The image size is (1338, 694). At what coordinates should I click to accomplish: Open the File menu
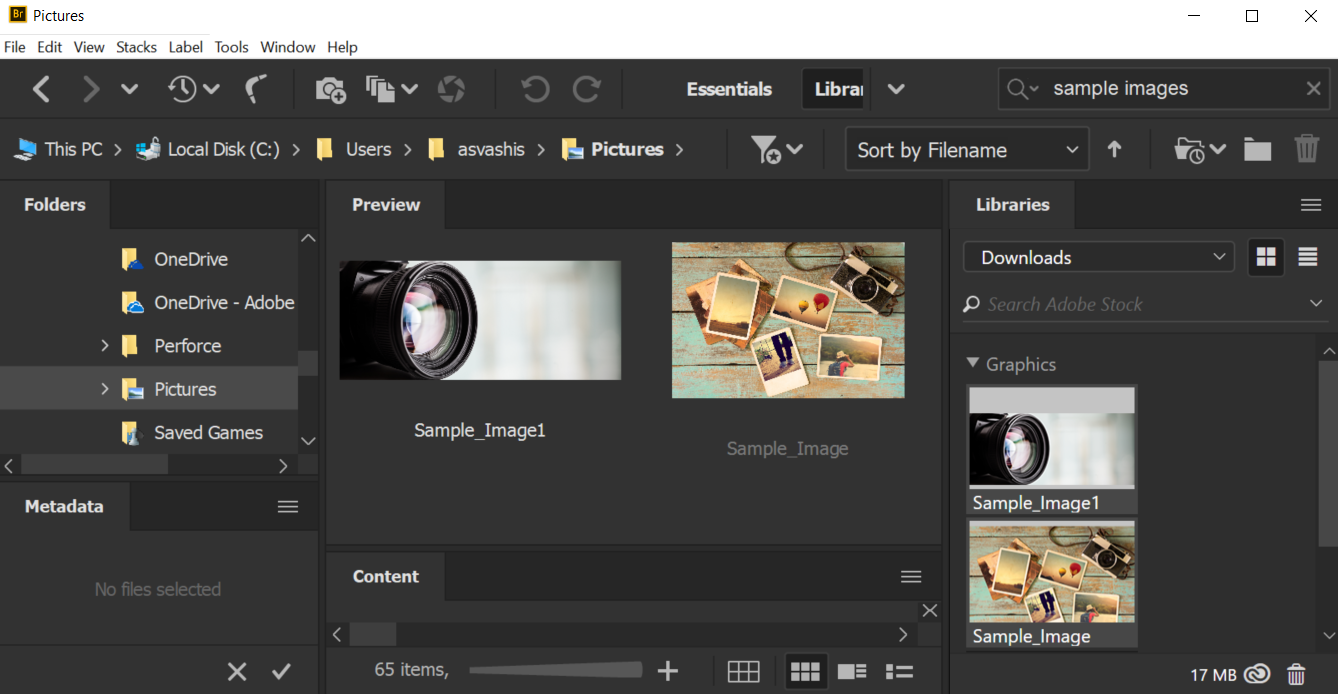click(x=15, y=47)
